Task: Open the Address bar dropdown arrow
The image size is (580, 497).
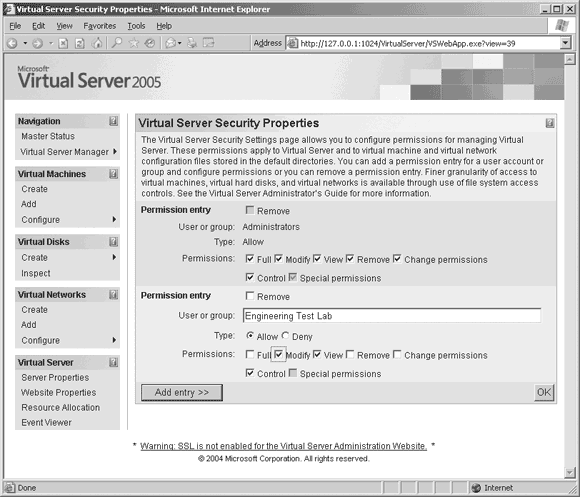Action: pyautogui.click(x=565, y=43)
